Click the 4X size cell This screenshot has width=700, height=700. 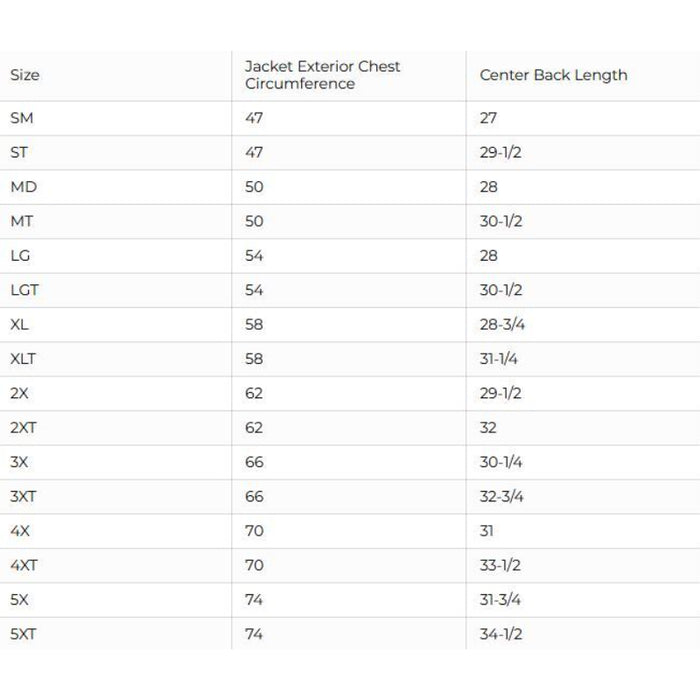tap(20, 531)
